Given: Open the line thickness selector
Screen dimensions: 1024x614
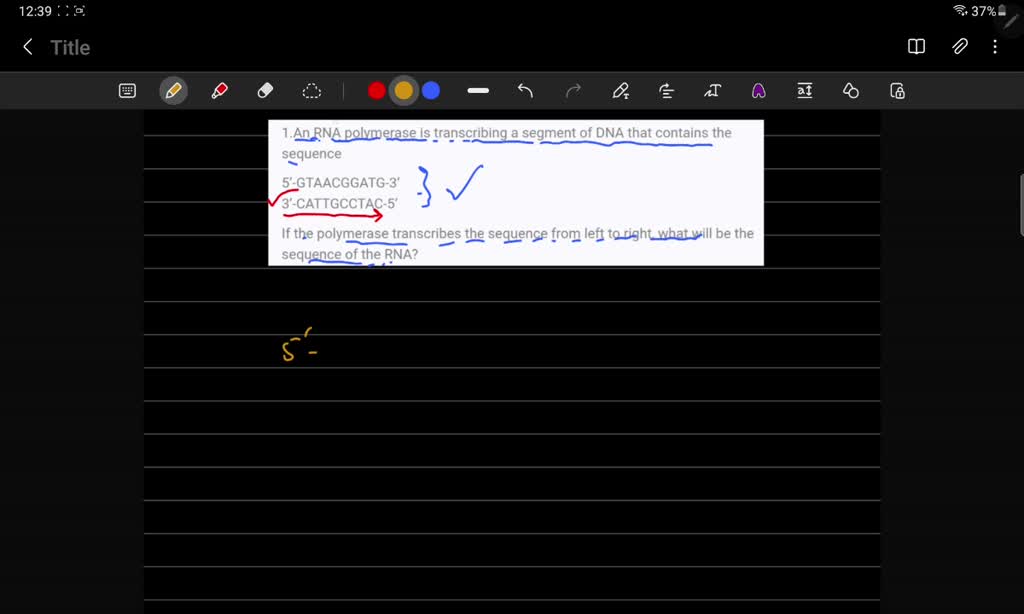Looking at the screenshot, I should [477, 90].
